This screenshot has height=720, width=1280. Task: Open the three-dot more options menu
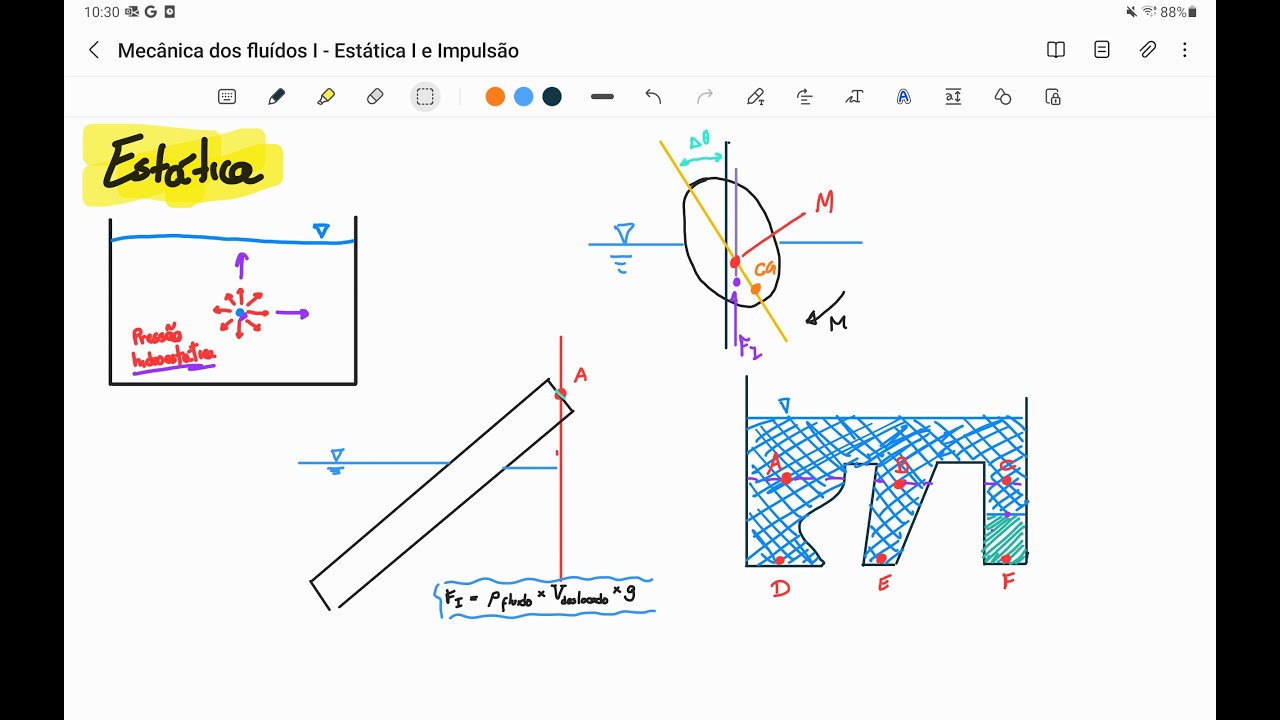(x=1185, y=50)
